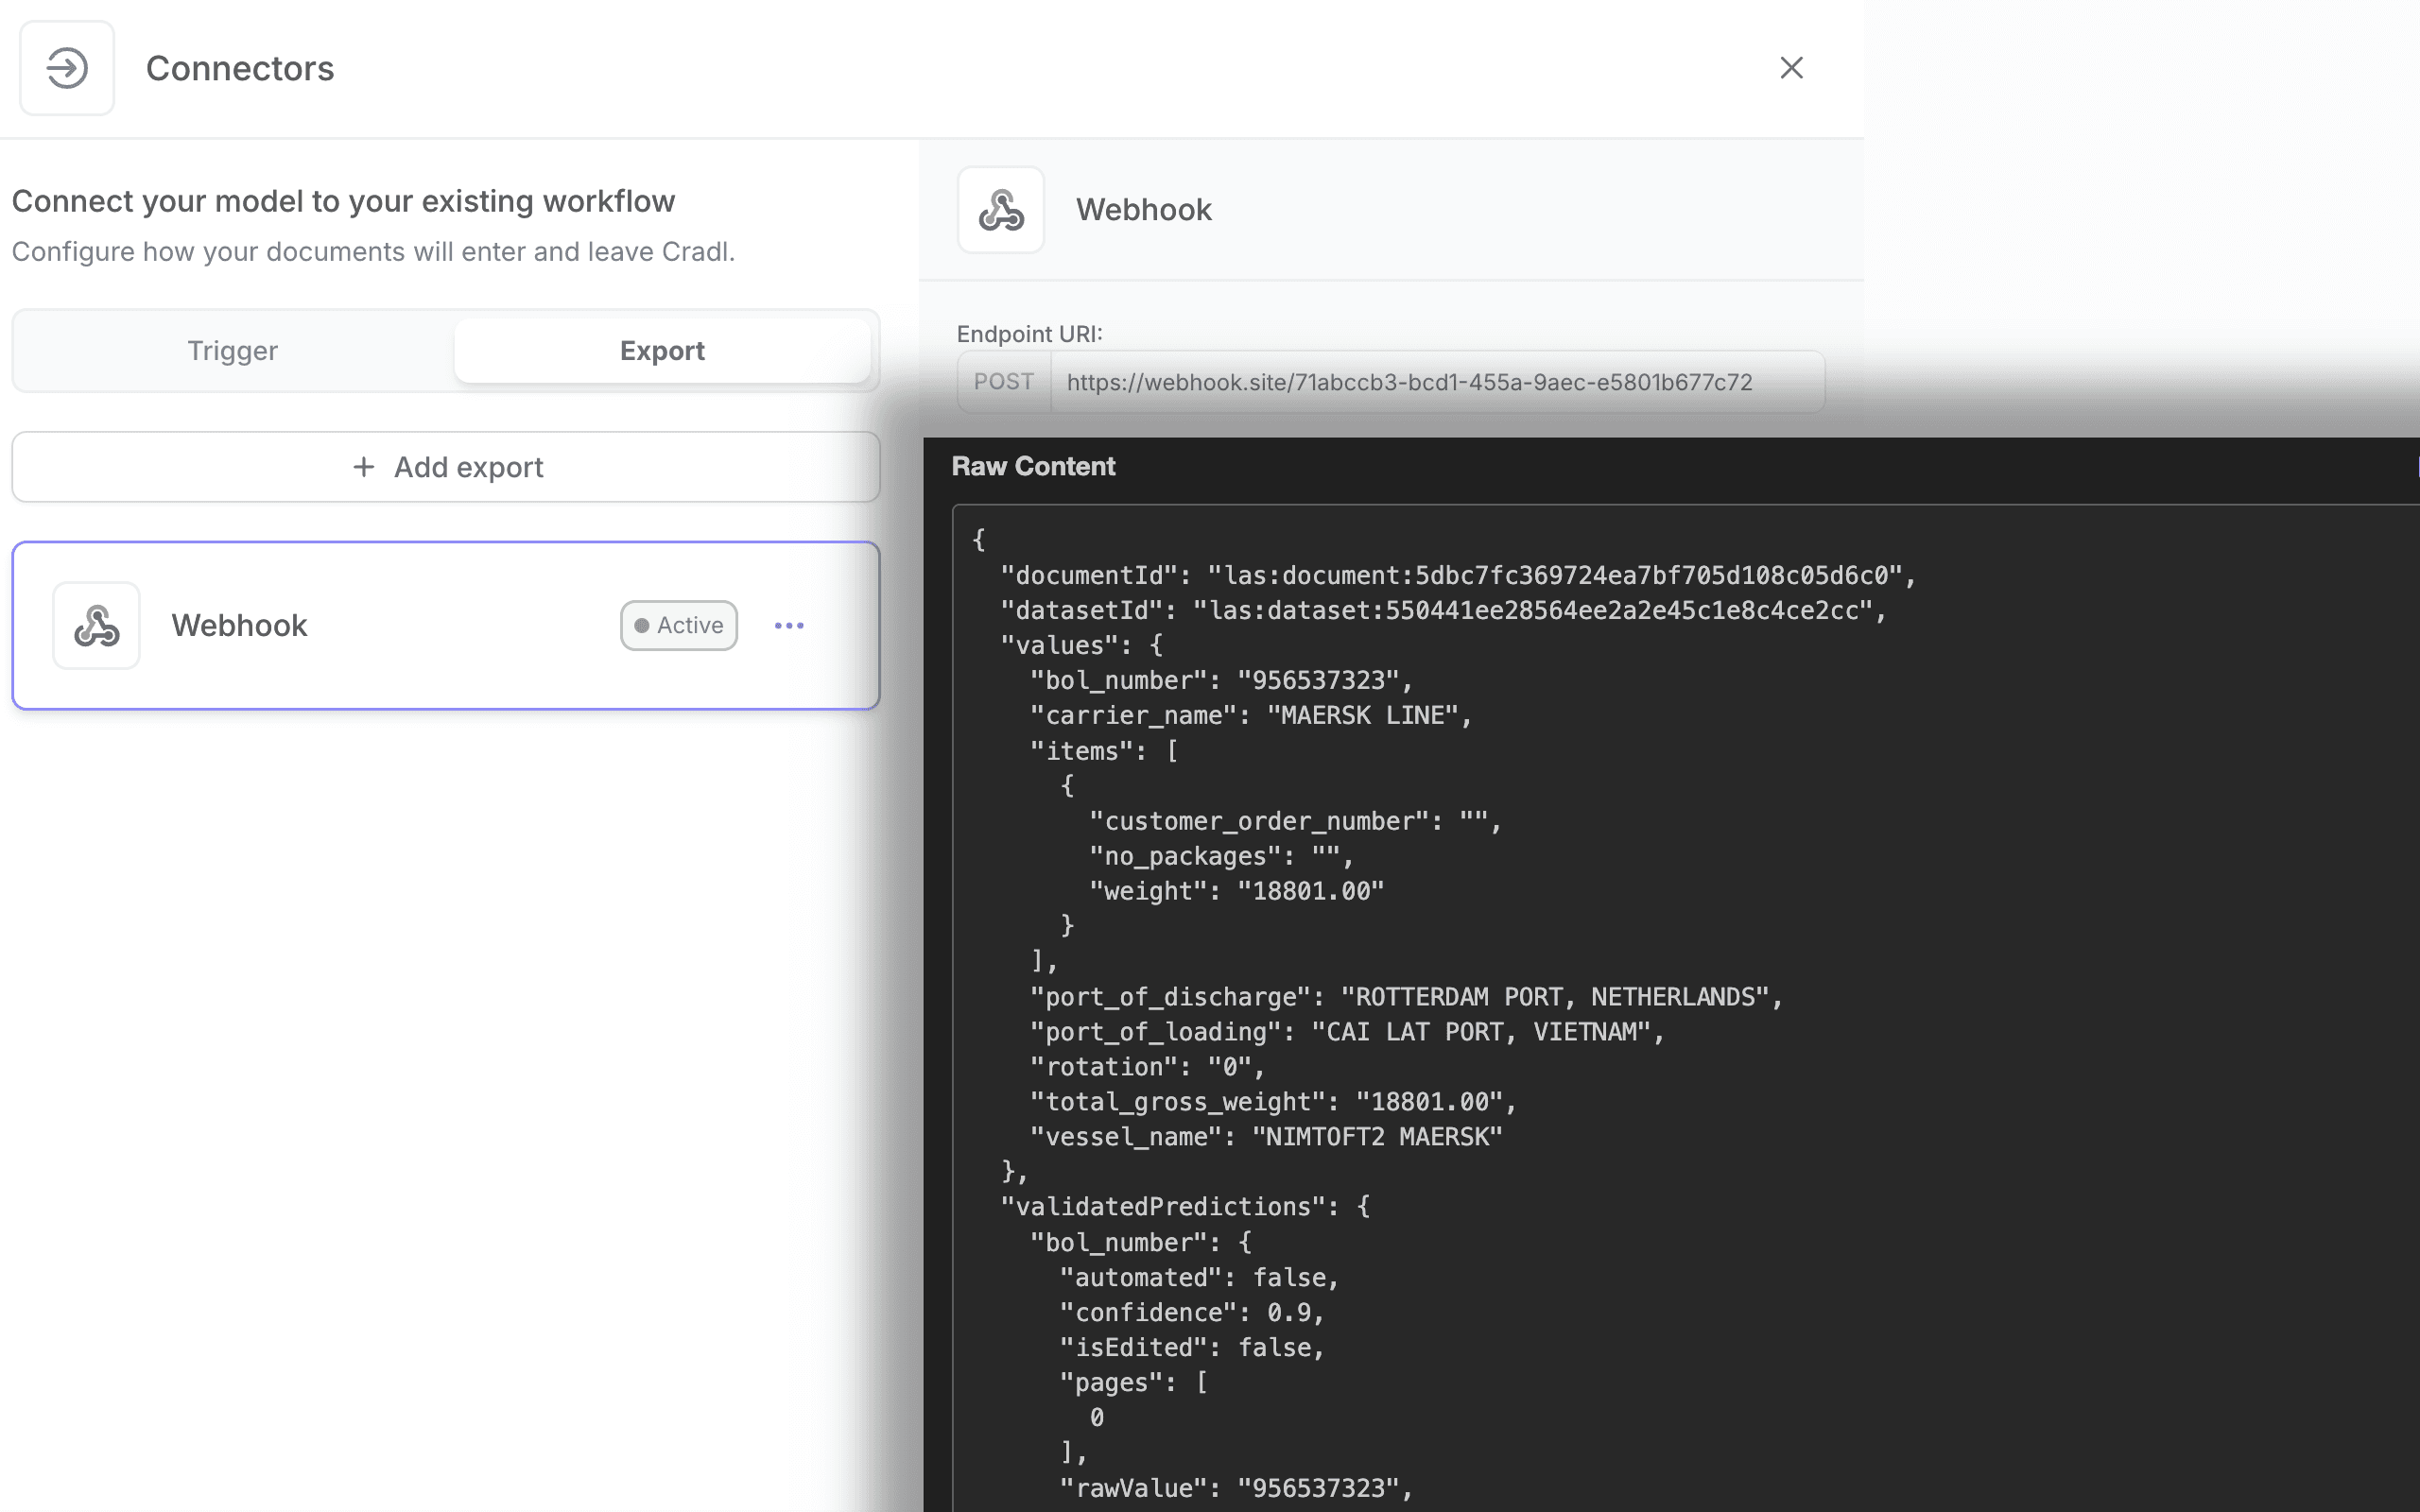Viewport: 2420px width, 1512px height.
Task: Click the Active status dot on the Webhook card
Action: click(641, 625)
